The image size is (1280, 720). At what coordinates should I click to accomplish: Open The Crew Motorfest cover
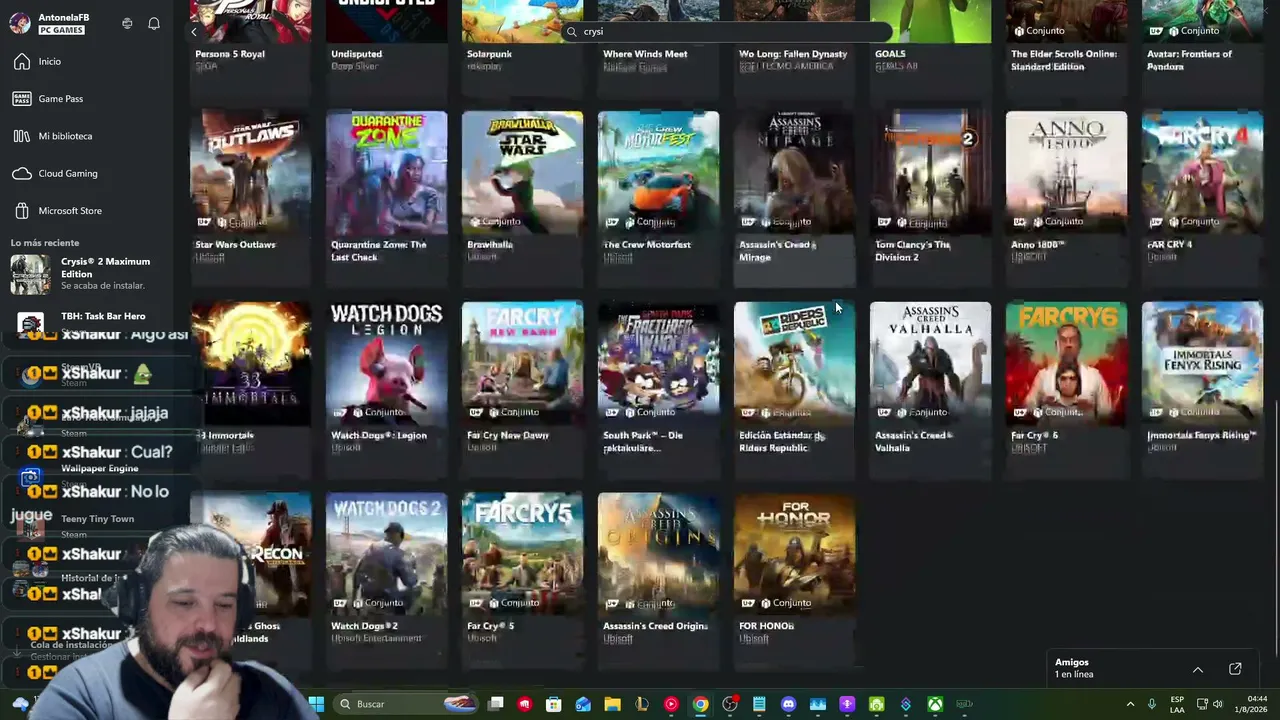[658, 172]
